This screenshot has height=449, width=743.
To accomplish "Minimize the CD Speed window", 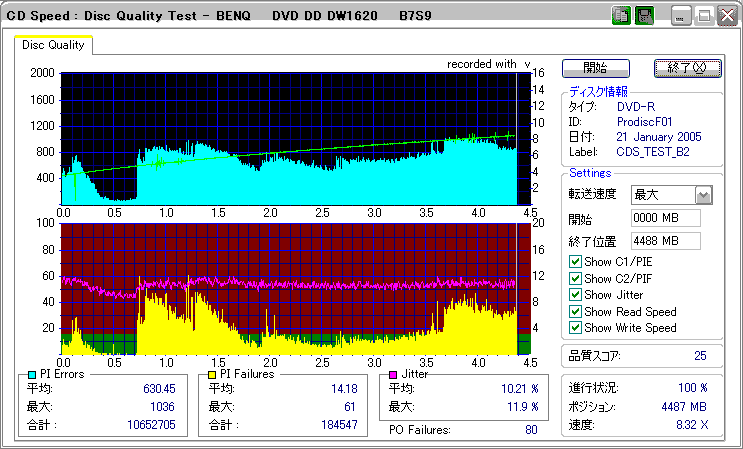I will 681,16.
